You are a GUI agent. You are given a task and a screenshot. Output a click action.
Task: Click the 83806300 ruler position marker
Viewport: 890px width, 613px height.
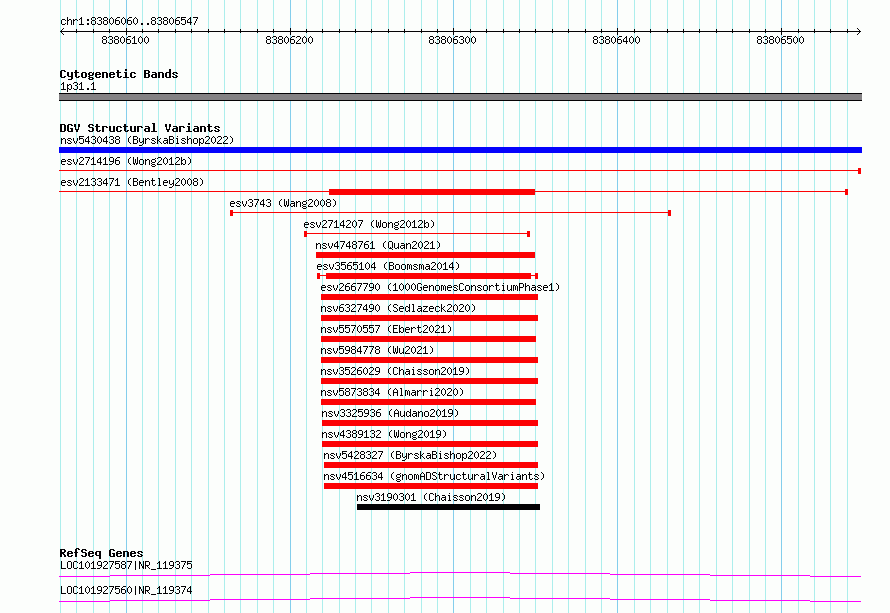(452, 40)
